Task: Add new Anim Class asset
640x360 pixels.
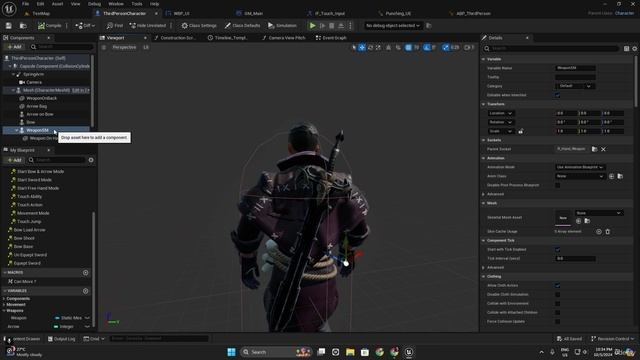Action: [x=611, y=176]
